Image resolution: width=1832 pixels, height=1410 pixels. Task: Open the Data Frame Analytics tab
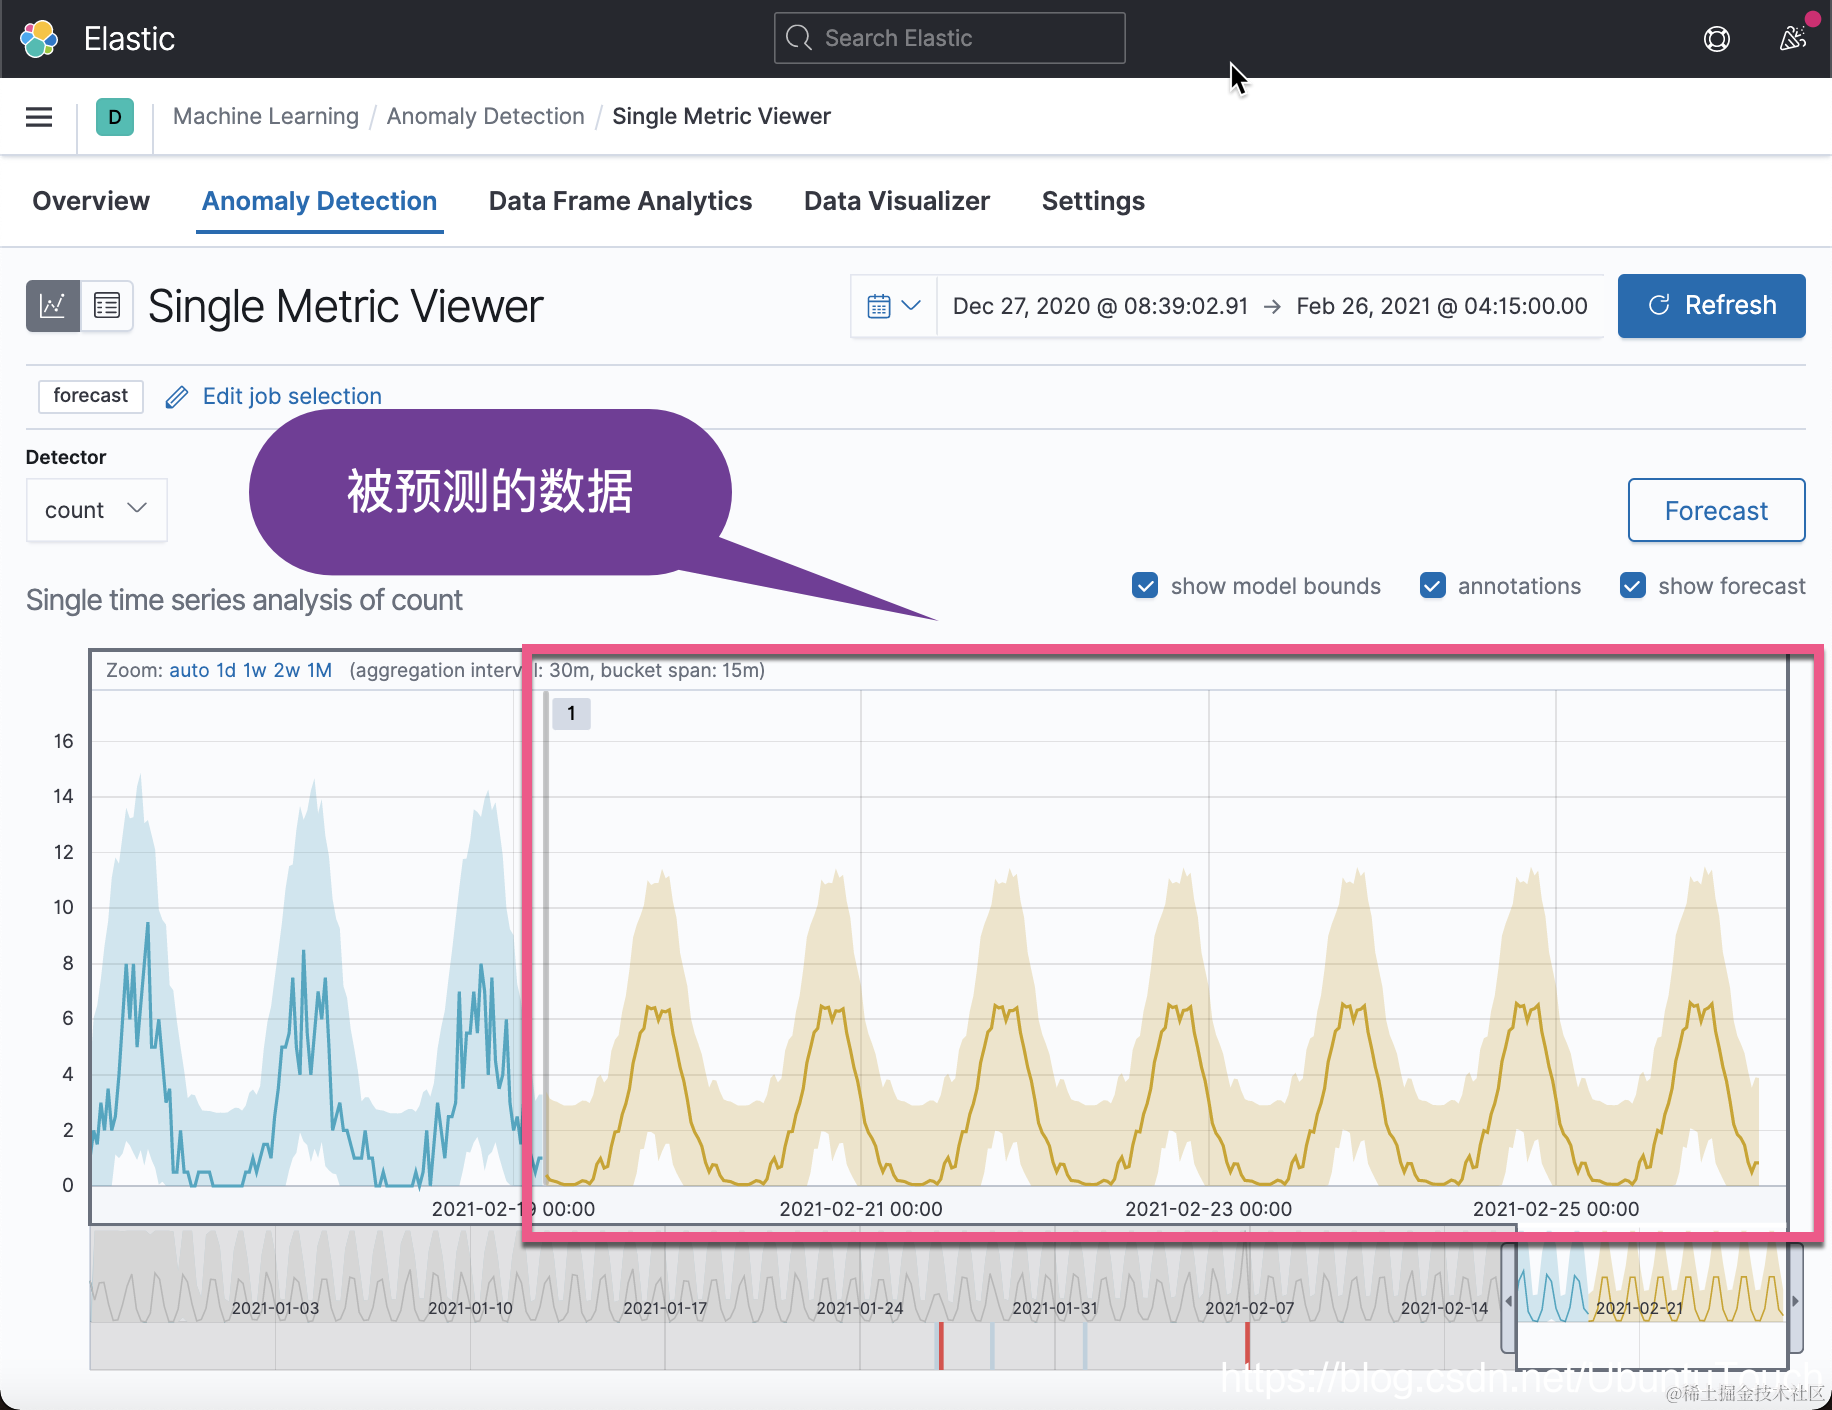tap(620, 201)
